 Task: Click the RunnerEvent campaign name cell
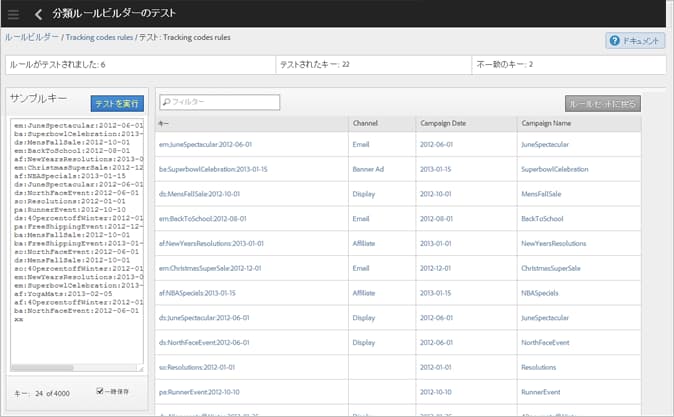(x=540, y=392)
